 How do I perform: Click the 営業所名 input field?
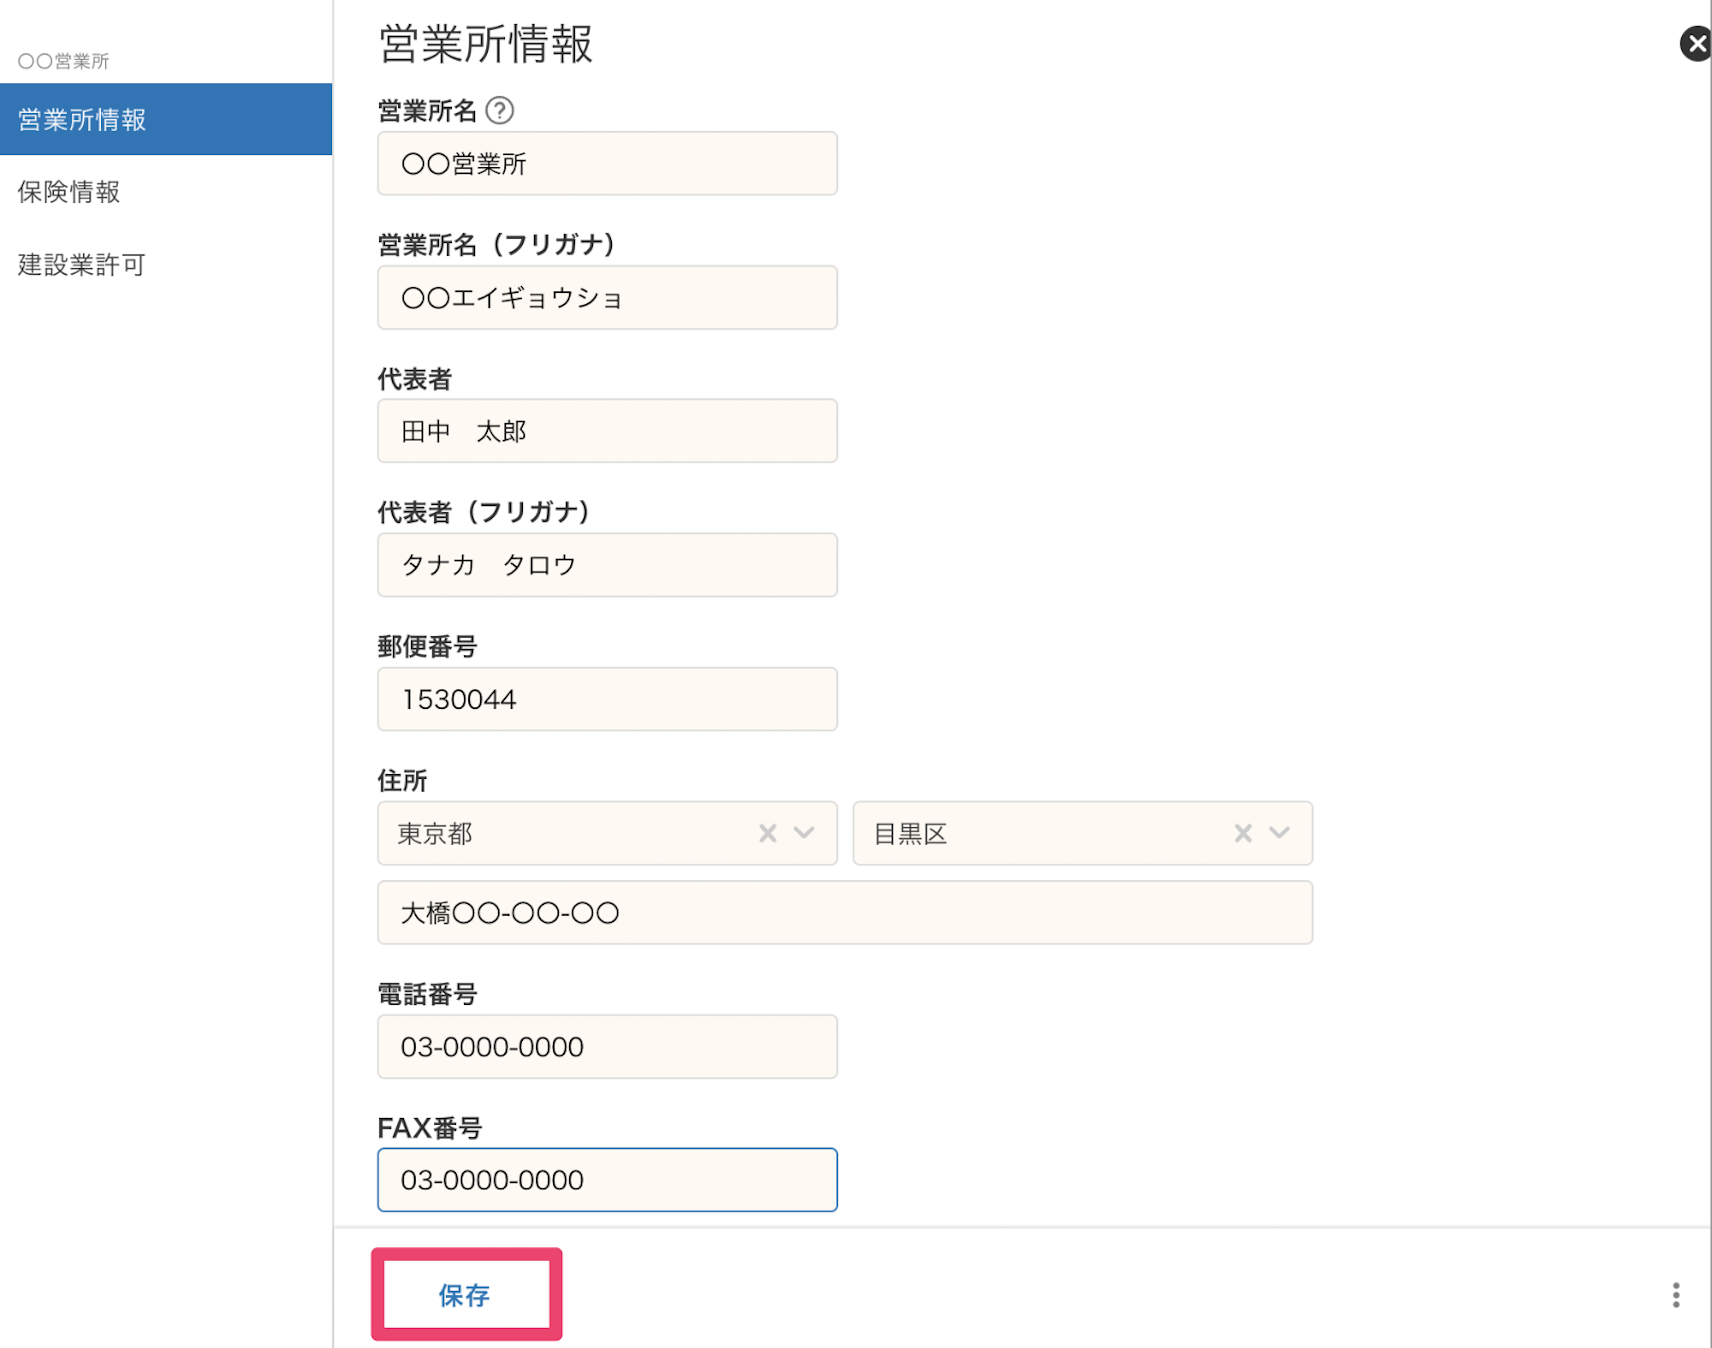607,164
